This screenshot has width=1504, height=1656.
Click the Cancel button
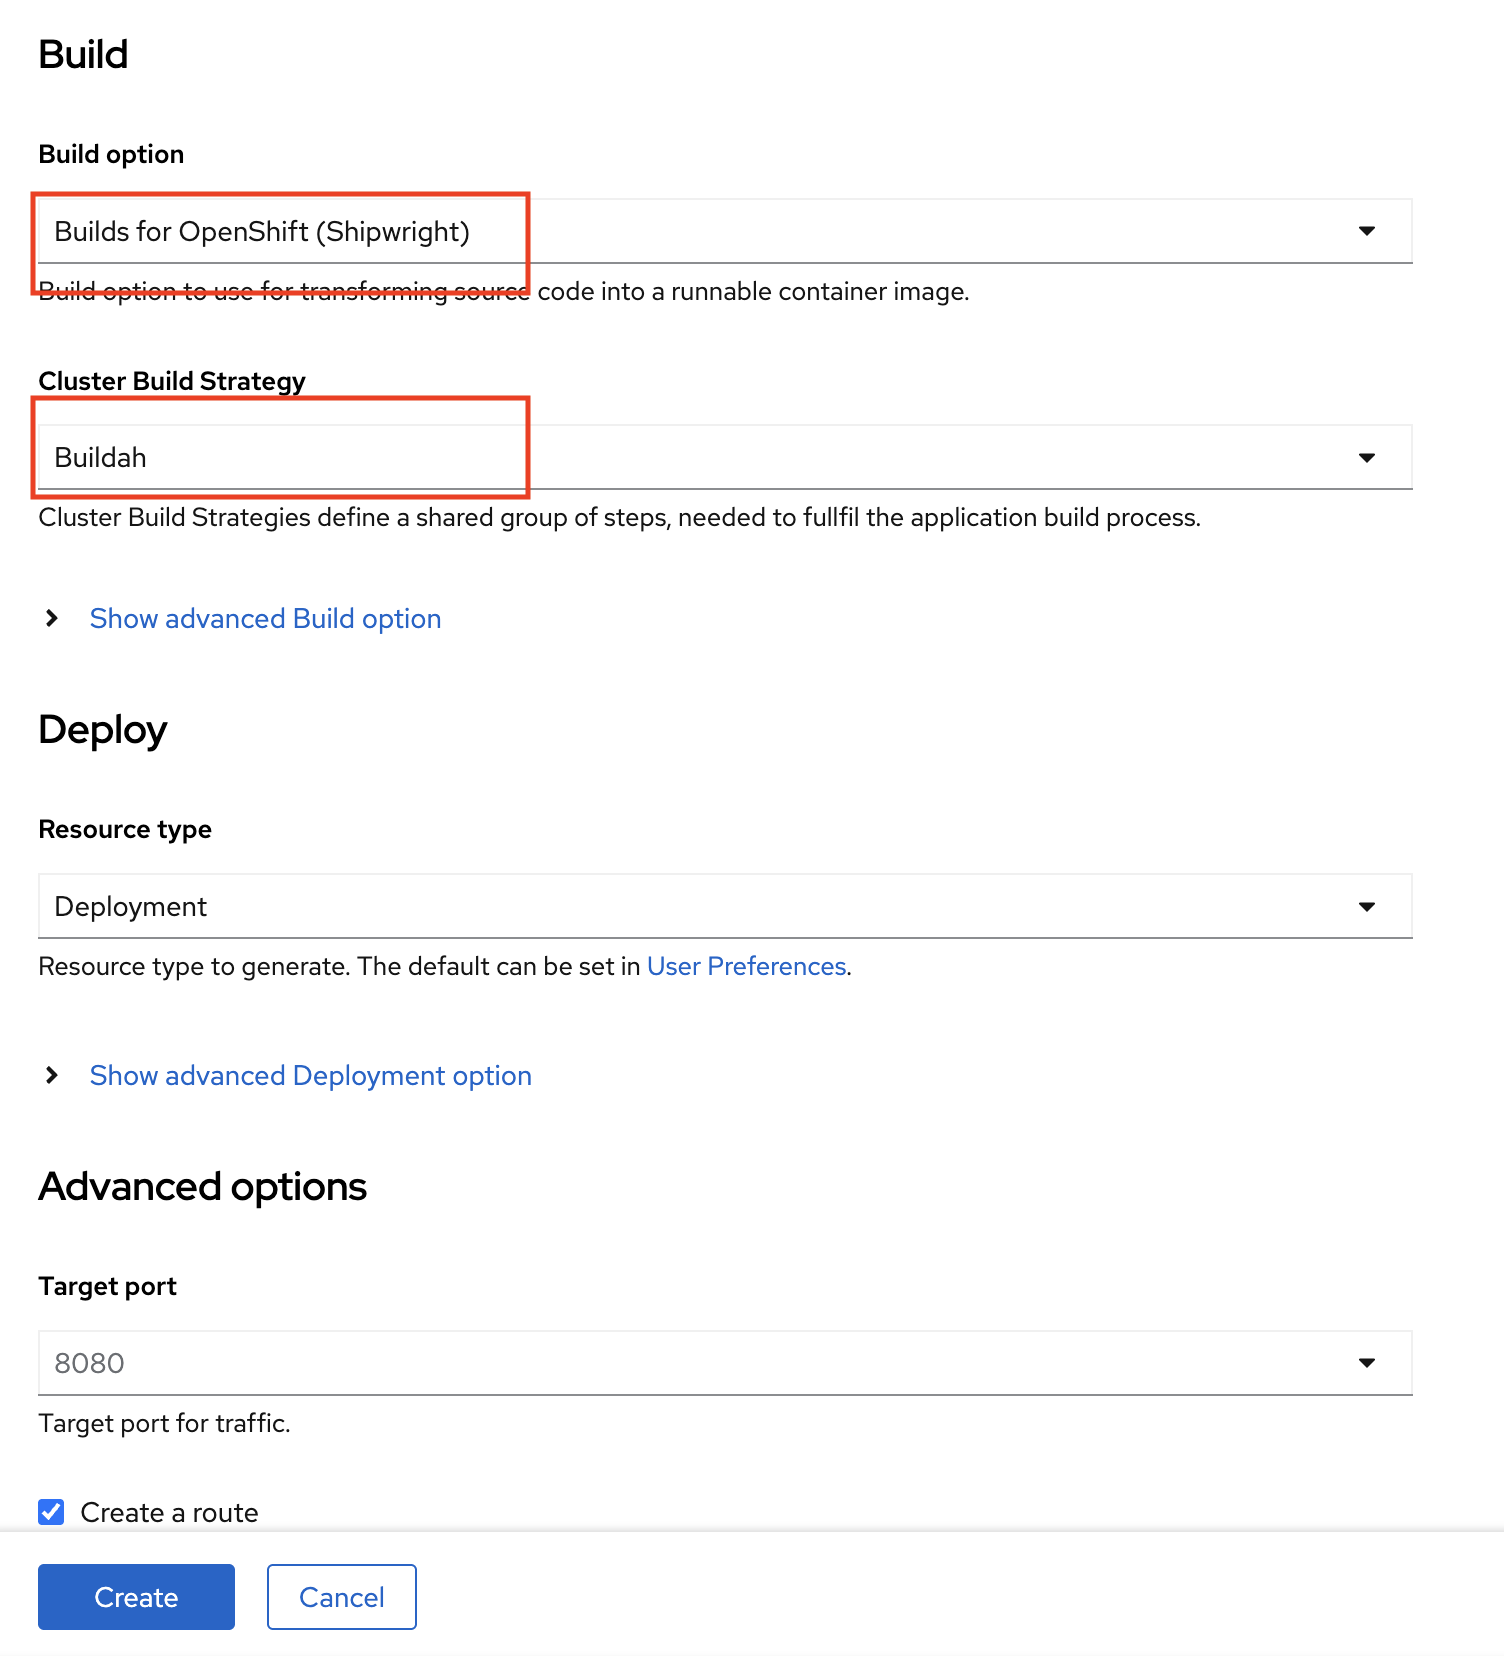click(342, 1597)
